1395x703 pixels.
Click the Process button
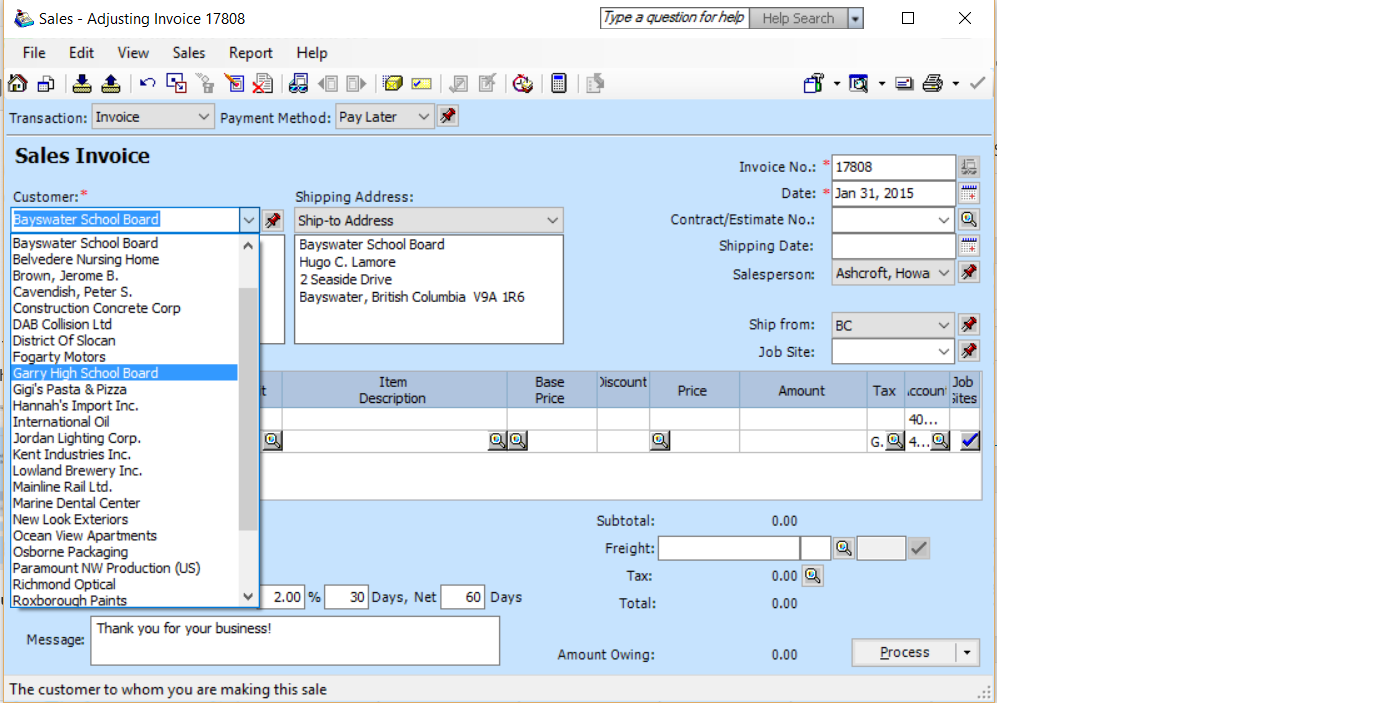[905, 652]
